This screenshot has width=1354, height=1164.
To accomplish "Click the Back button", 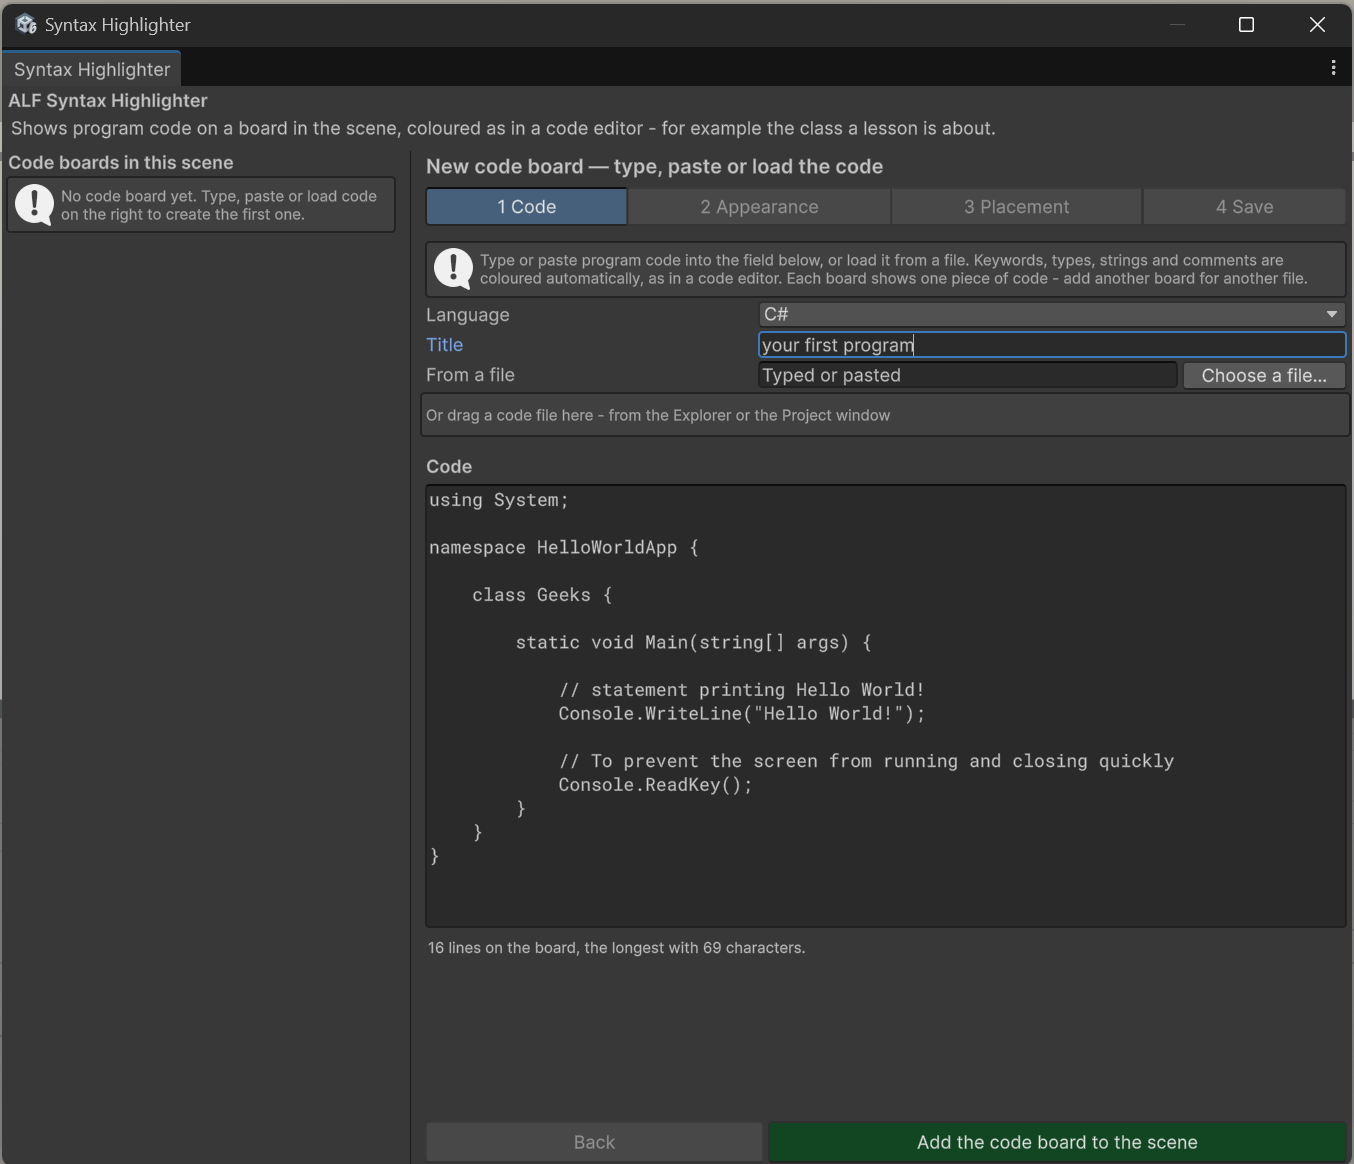I will pyautogui.click(x=594, y=1142).
